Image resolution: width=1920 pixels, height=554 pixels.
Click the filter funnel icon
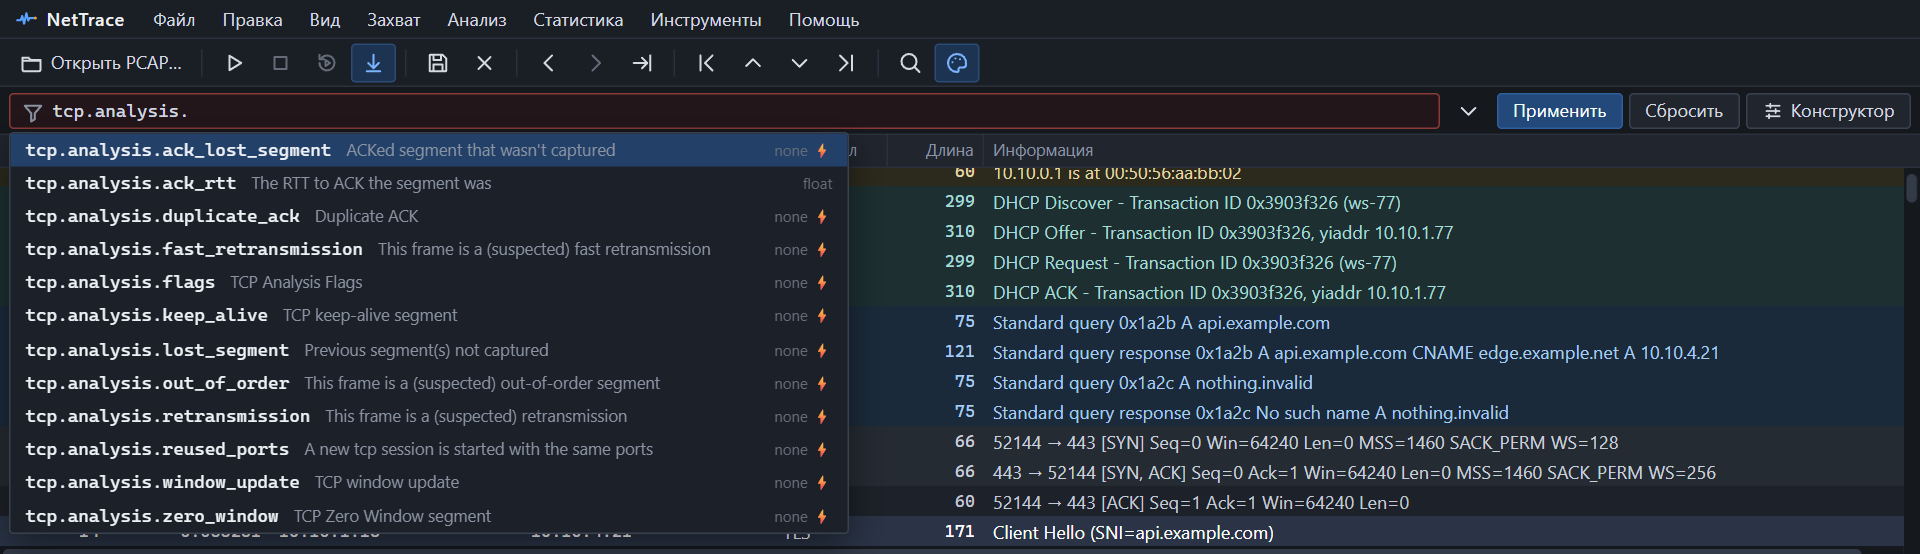tap(33, 112)
